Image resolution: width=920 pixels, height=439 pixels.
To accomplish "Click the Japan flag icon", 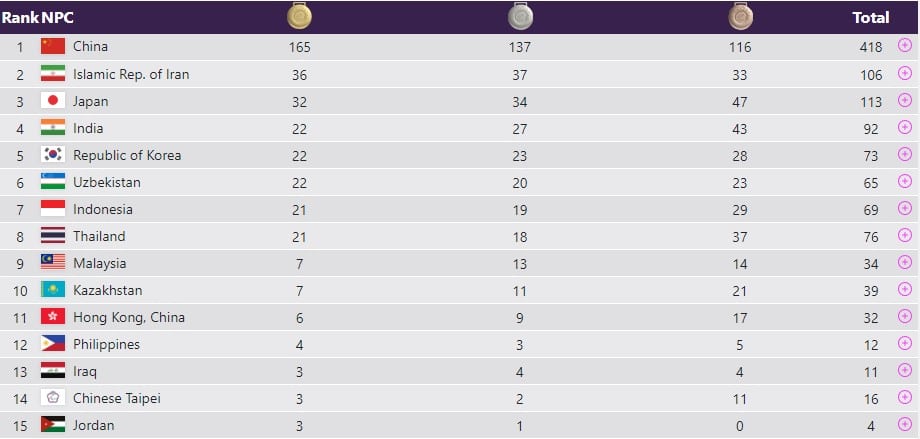I will click(x=53, y=101).
